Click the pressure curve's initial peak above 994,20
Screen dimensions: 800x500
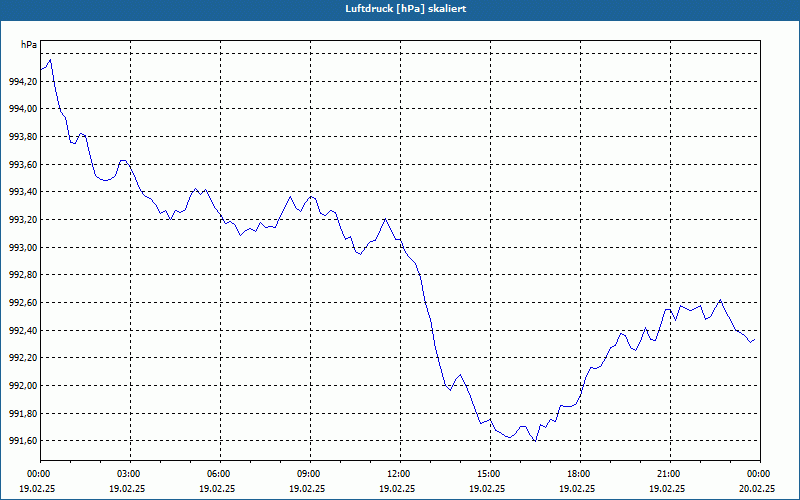(50, 60)
